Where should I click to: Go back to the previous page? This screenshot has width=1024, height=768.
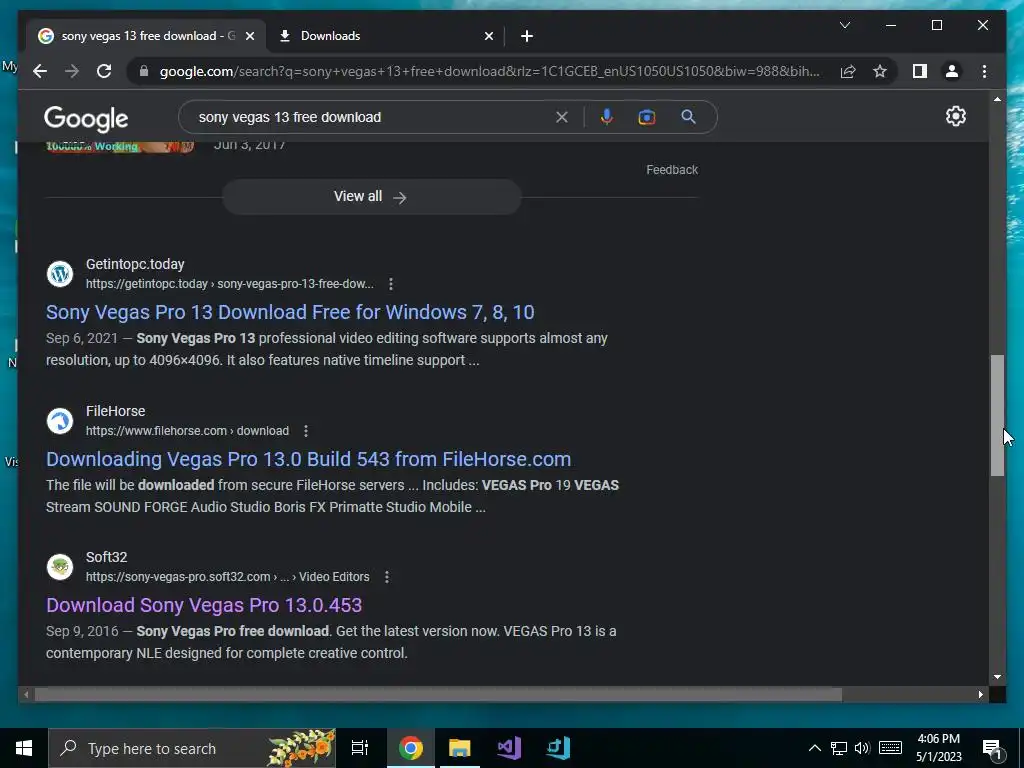click(40, 71)
